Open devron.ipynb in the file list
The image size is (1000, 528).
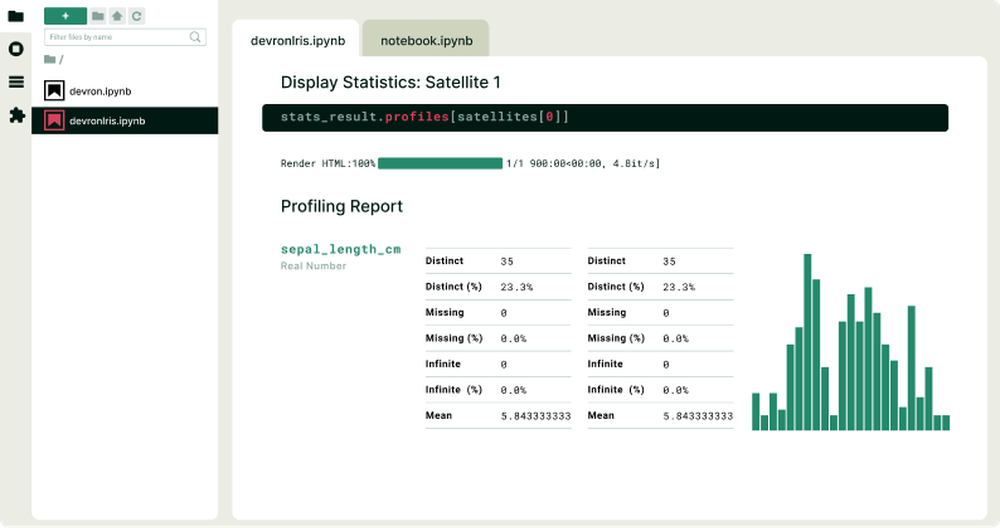[x=125, y=91]
